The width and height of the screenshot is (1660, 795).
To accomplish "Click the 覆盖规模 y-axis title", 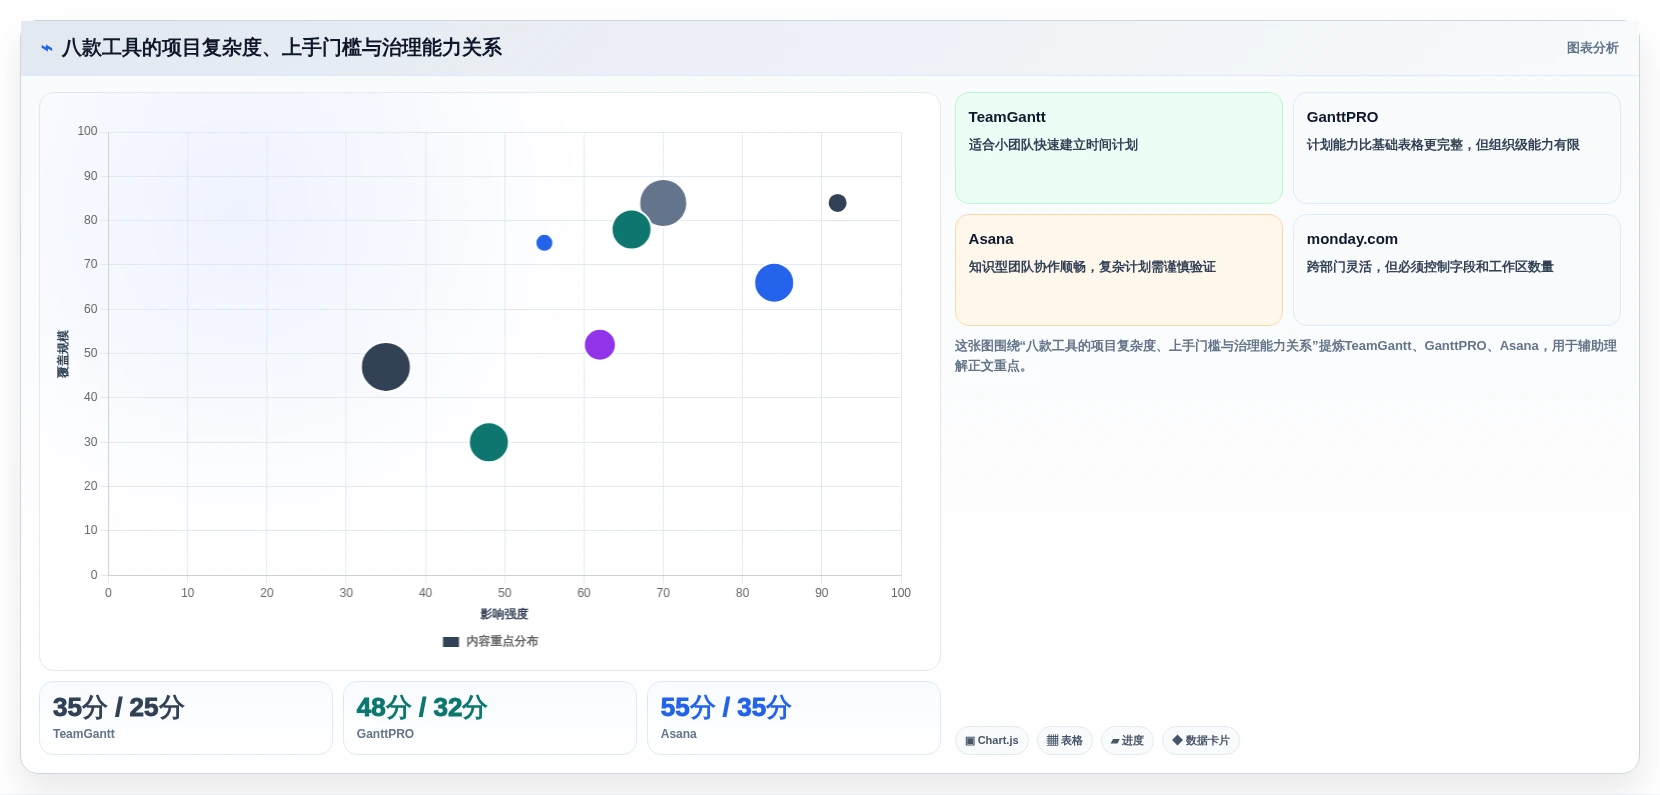I will pos(63,354).
